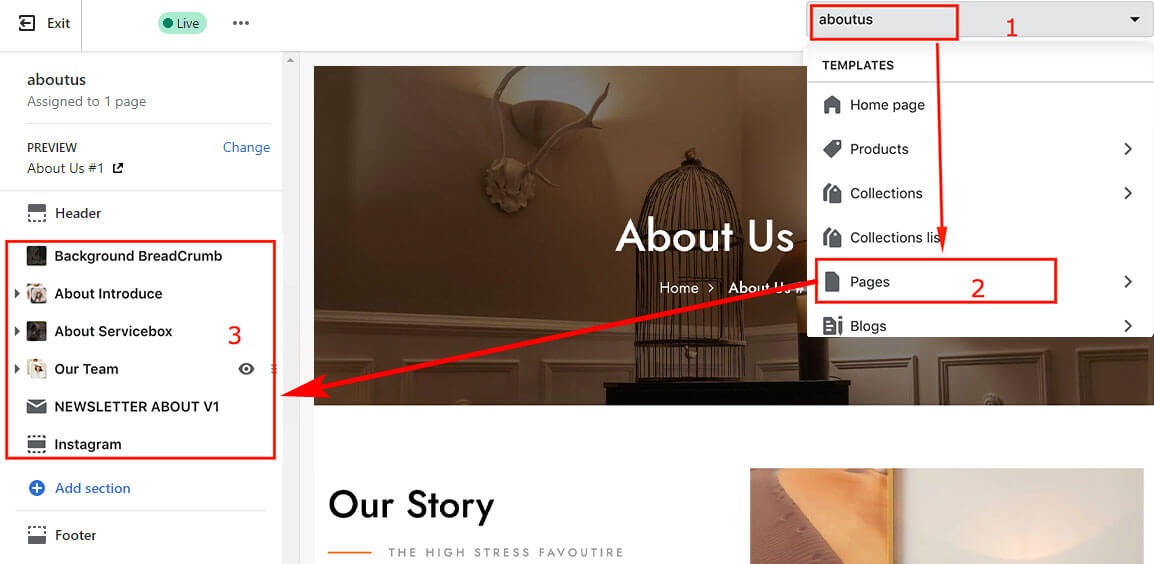Expand the About Servicebox section
The height and width of the screenshot is (564, 1154).
coord(17,331)
